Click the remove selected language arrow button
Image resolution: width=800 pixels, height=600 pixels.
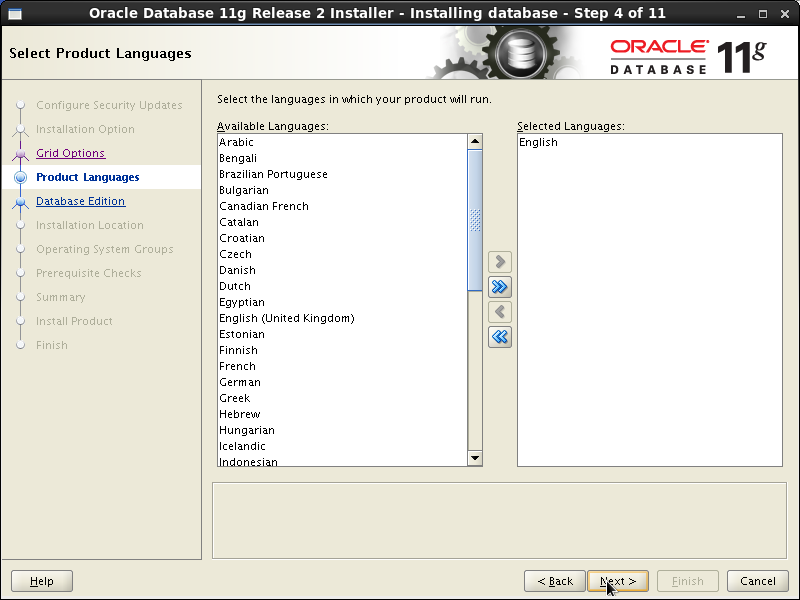[499, 312]
